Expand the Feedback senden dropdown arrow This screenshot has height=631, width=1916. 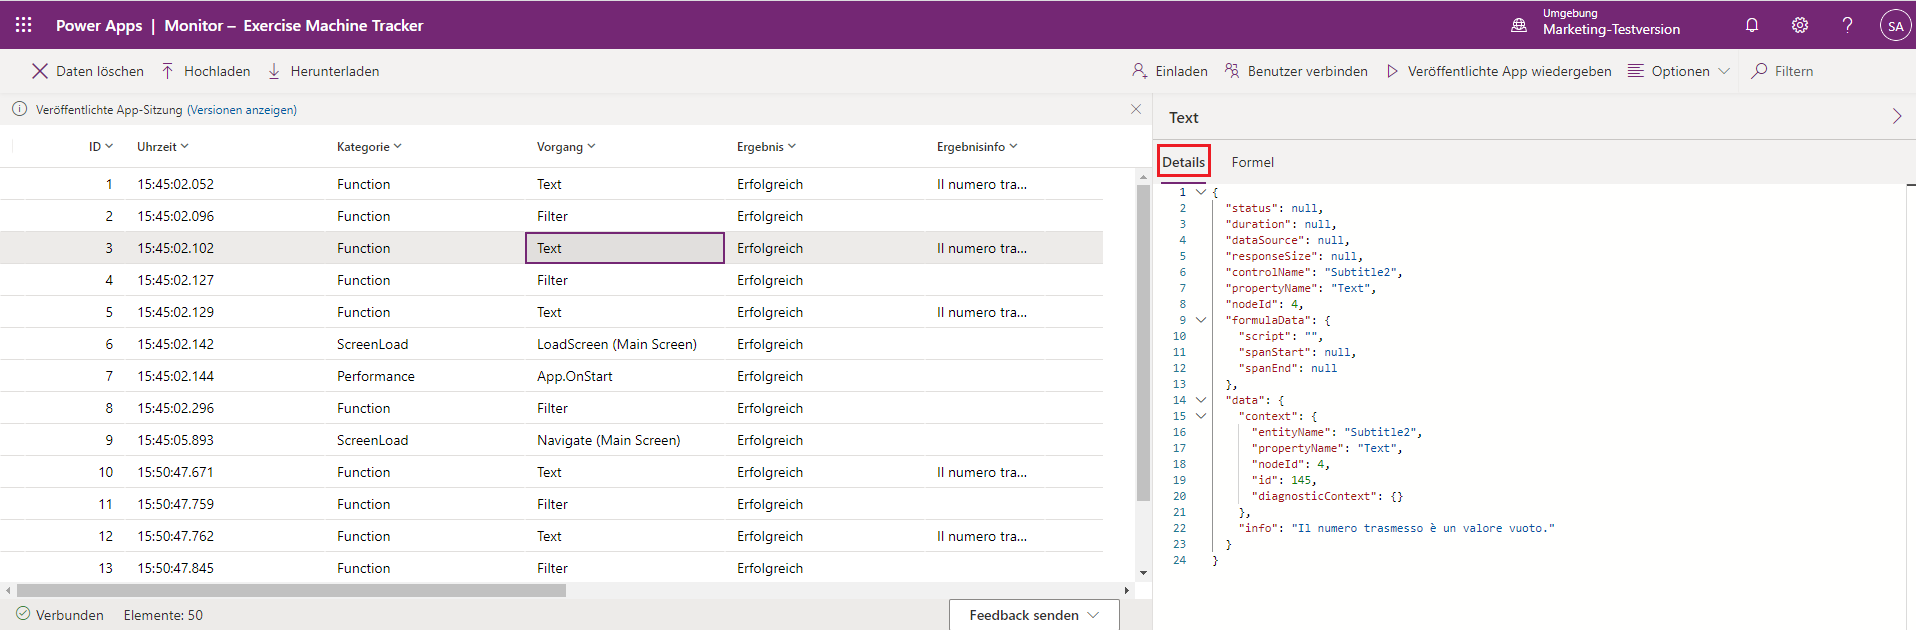click(x=1093, y=615)
